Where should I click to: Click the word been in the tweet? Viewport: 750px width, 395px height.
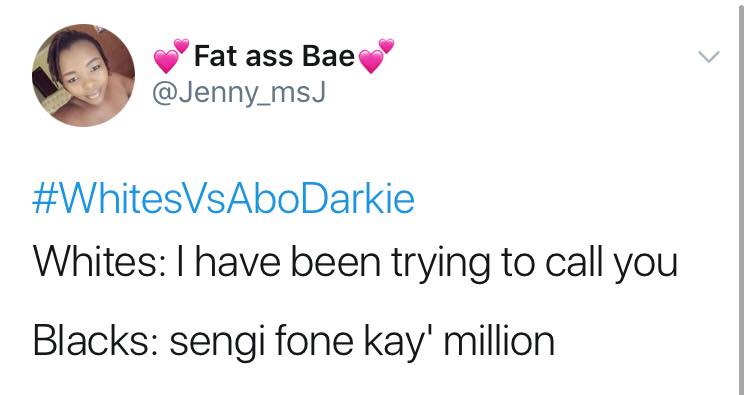336,263
